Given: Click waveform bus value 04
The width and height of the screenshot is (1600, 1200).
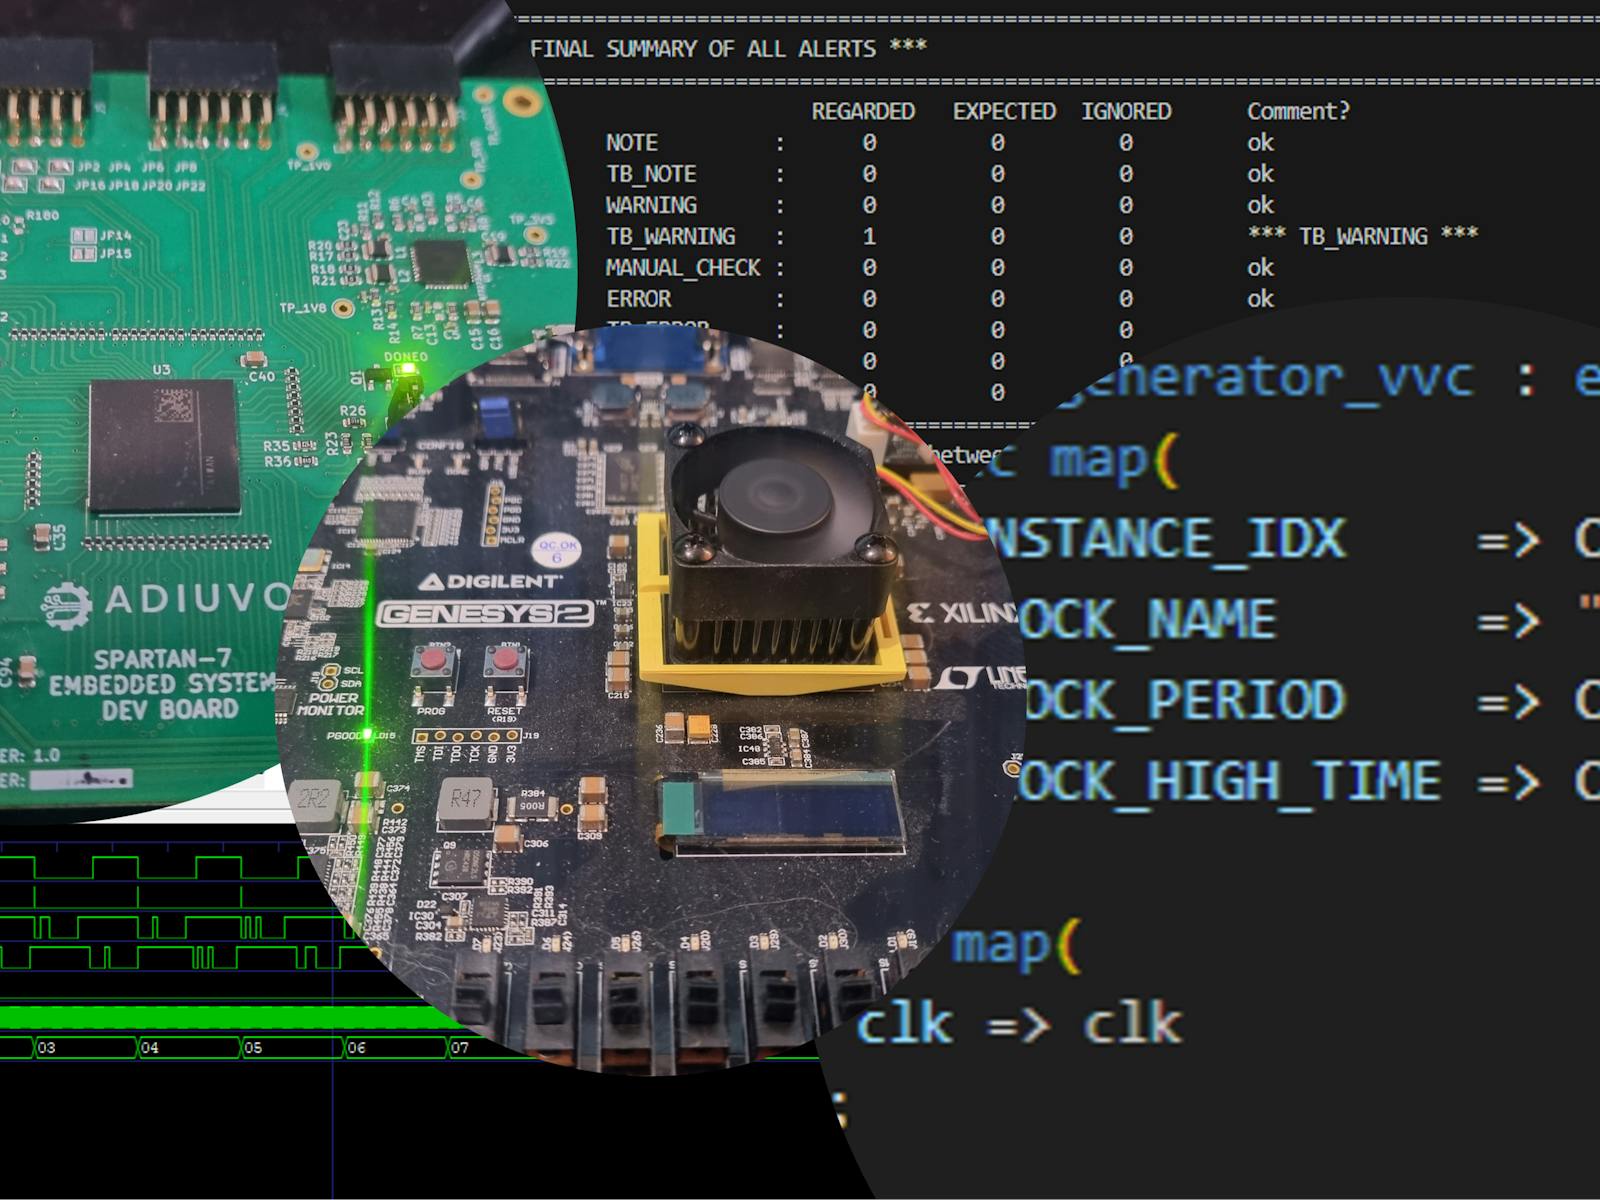Looking at the screenshot, I should pyautogui.click(x=150, y=1048).
